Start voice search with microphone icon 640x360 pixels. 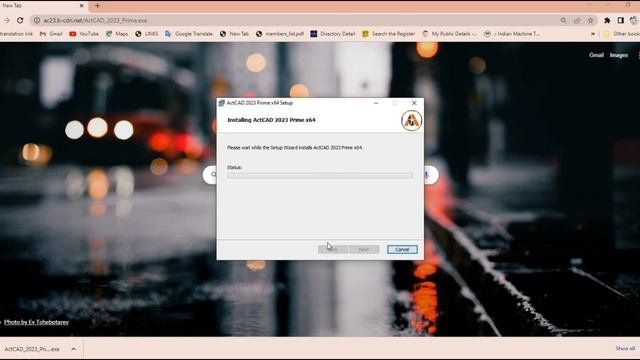[x=427, y=175]
